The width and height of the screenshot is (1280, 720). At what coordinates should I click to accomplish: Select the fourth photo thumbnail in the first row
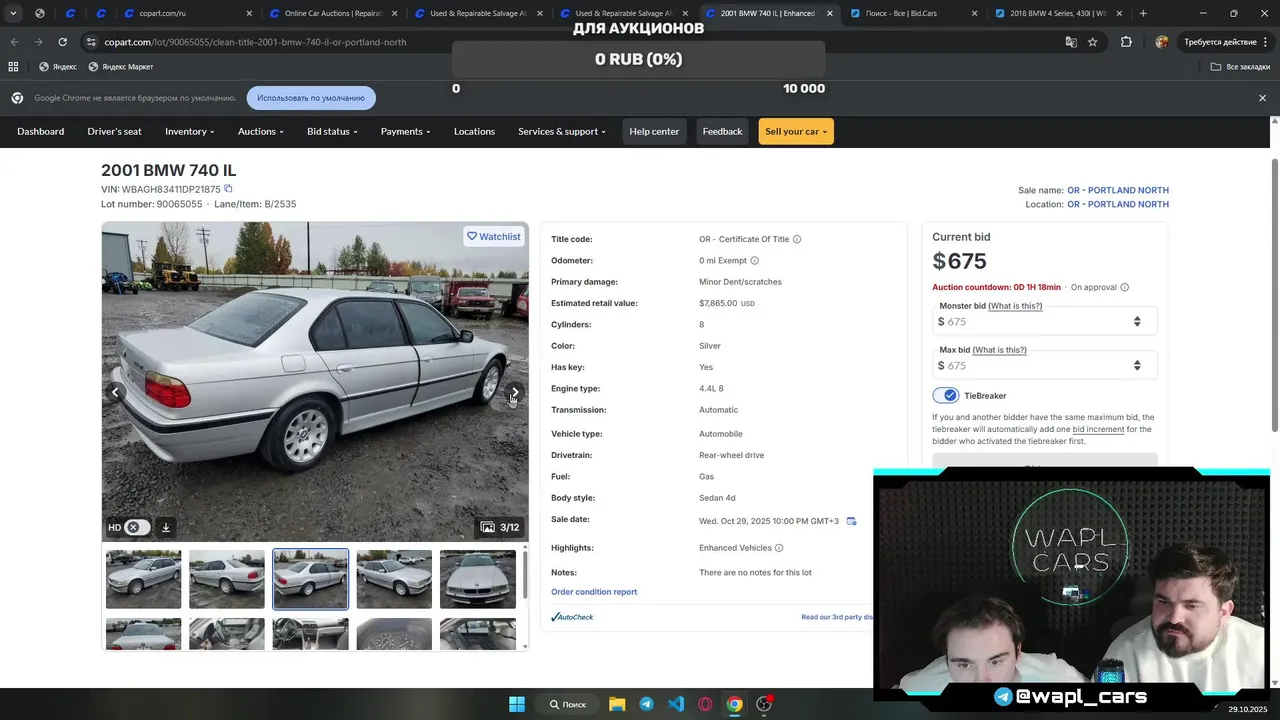pos(394,579)
